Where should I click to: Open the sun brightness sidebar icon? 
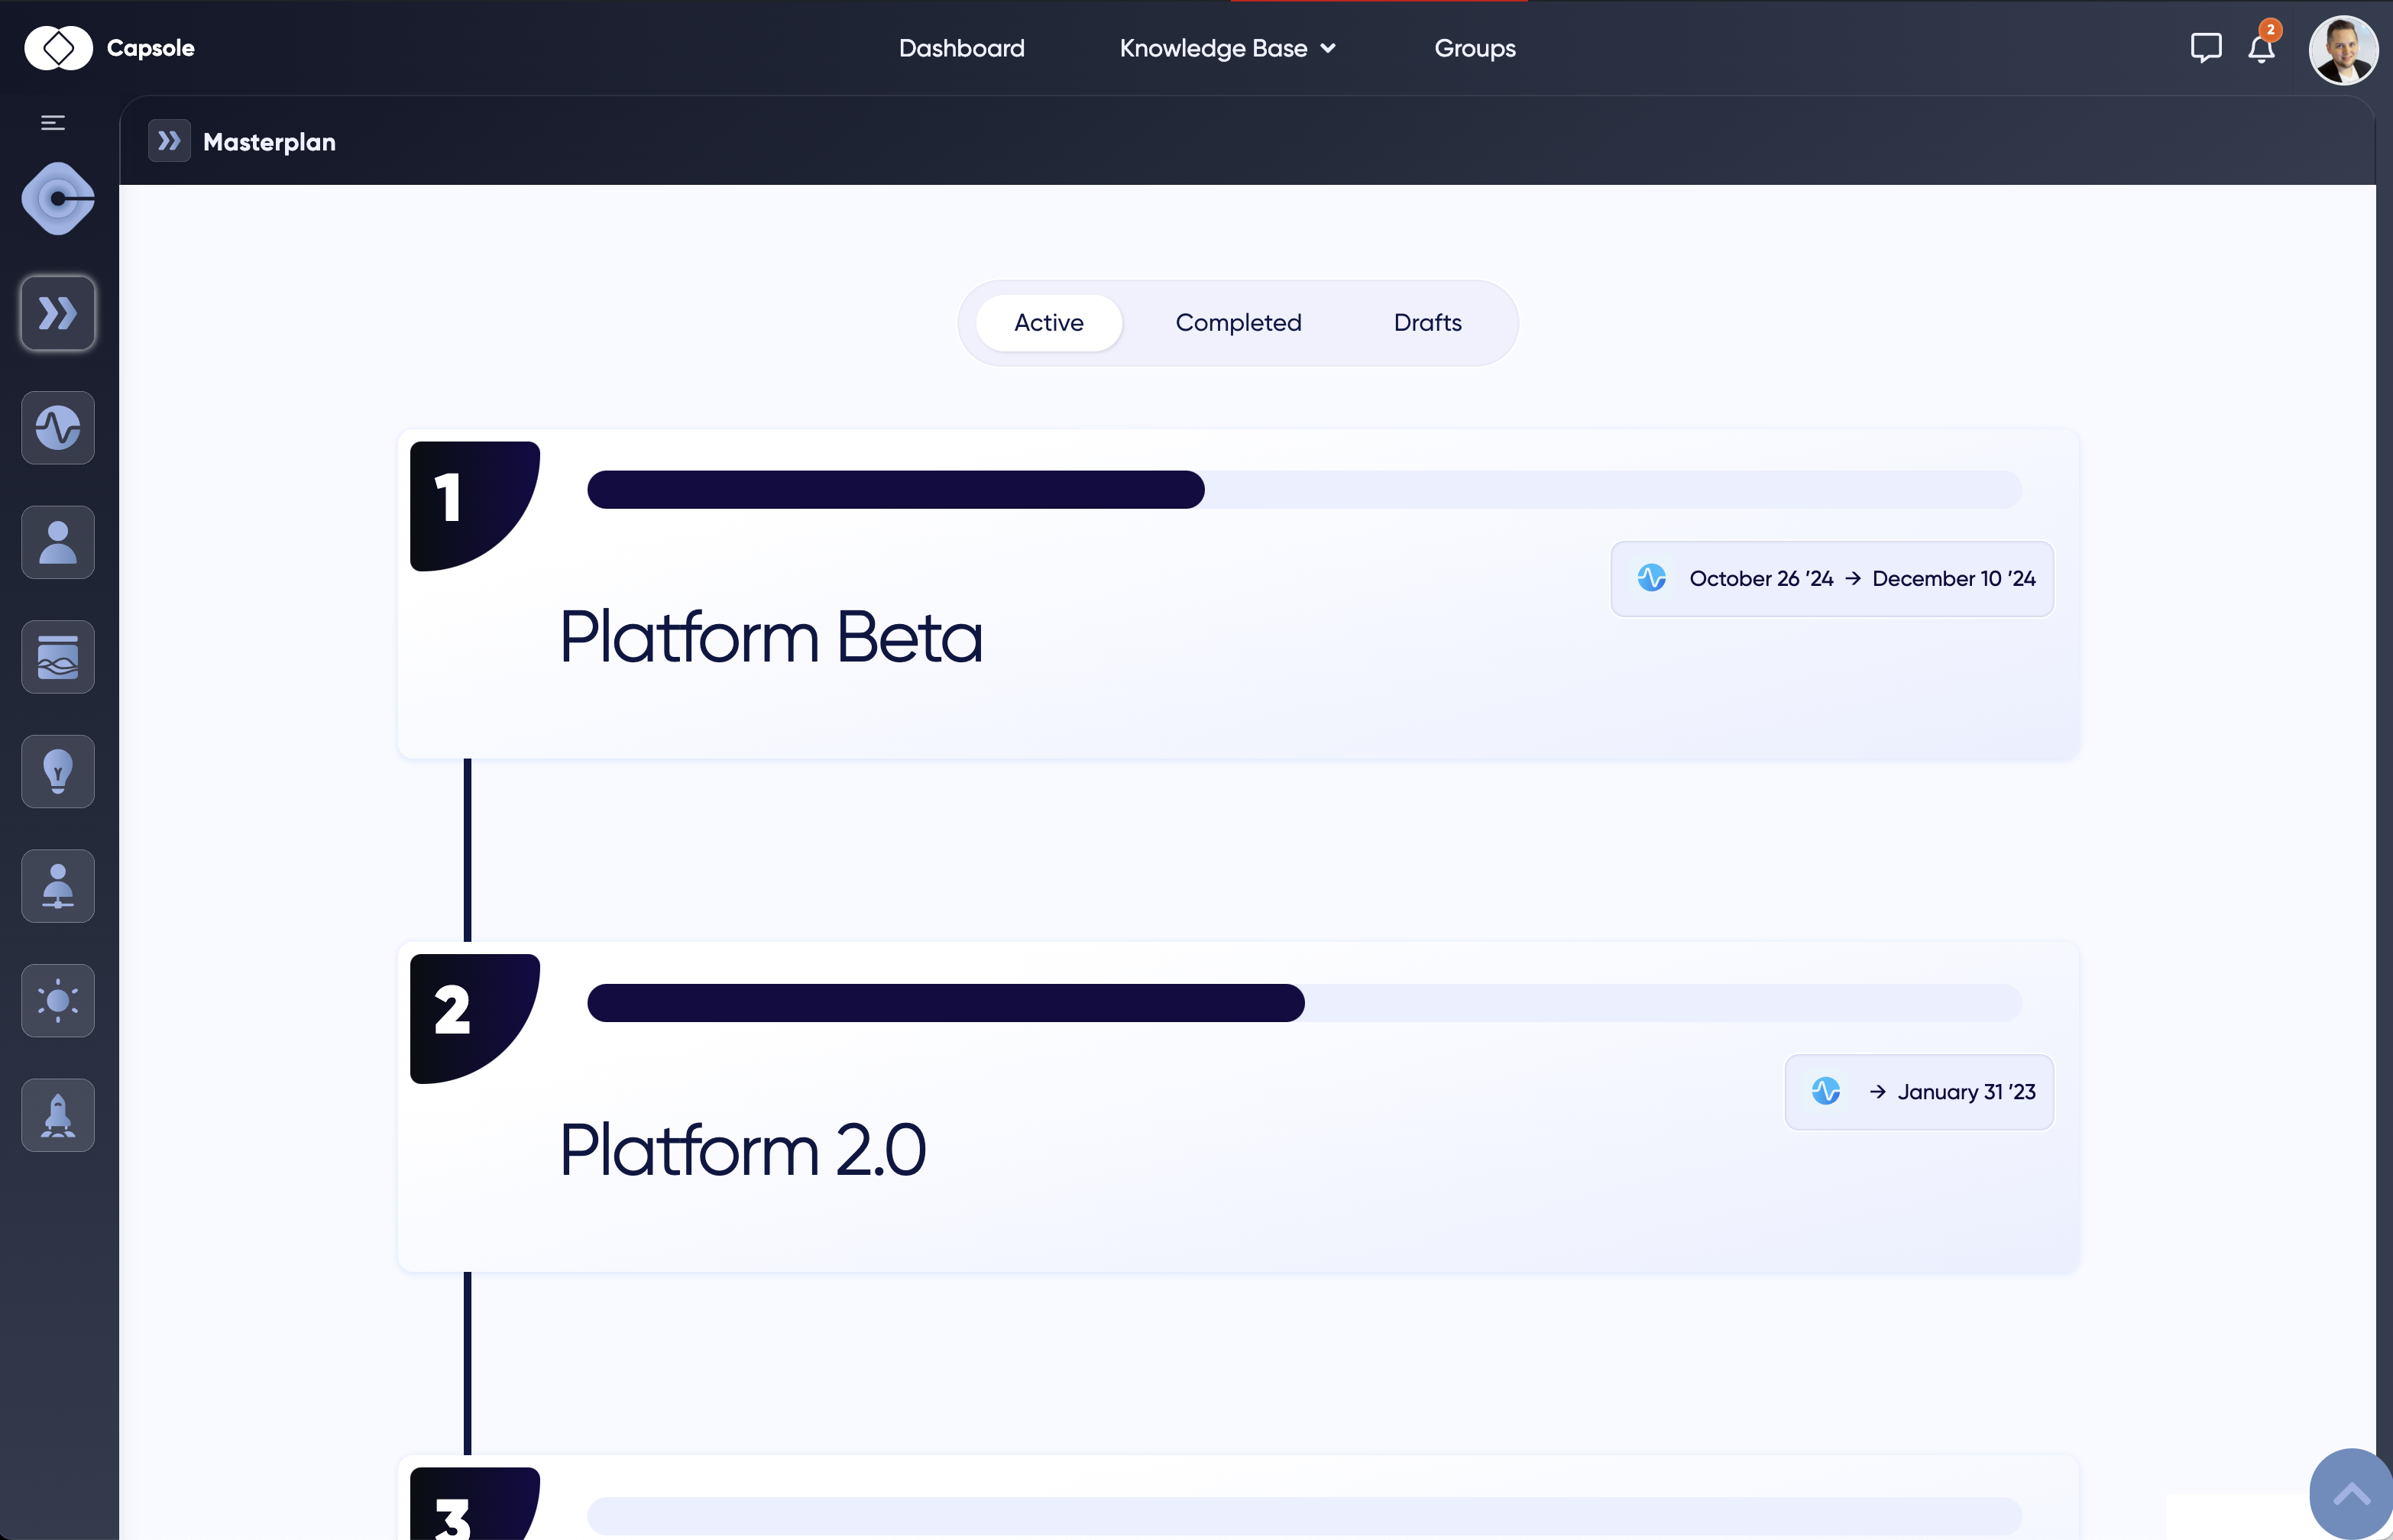click(58, 1001)
